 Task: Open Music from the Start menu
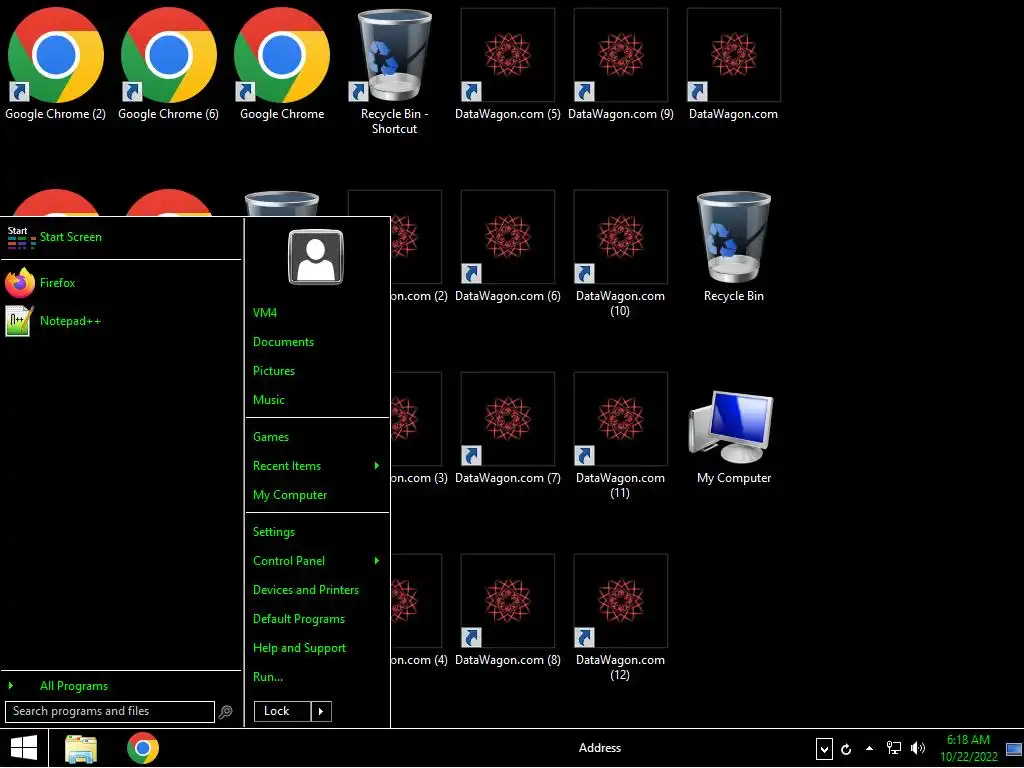click(x=268, y=400)
